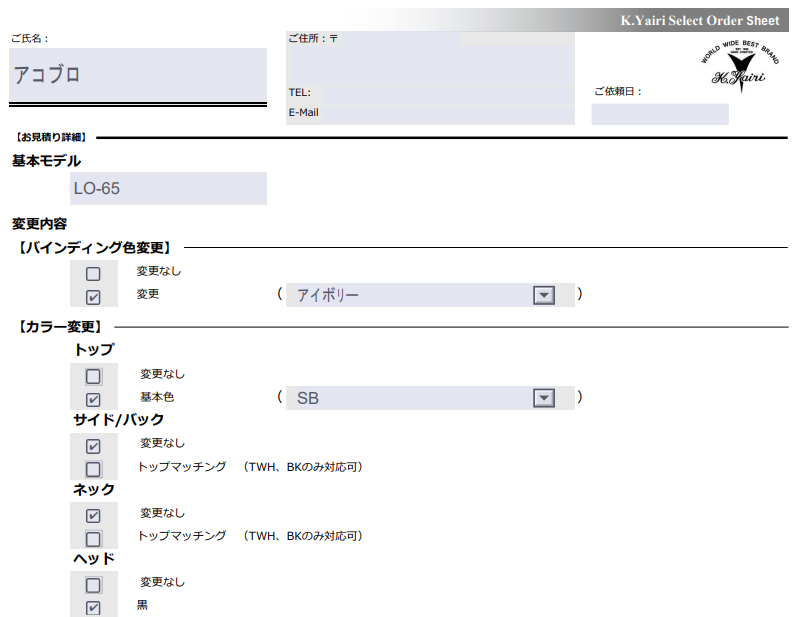Uncheck head 黒 checkbox

click(x=93, y=608)
